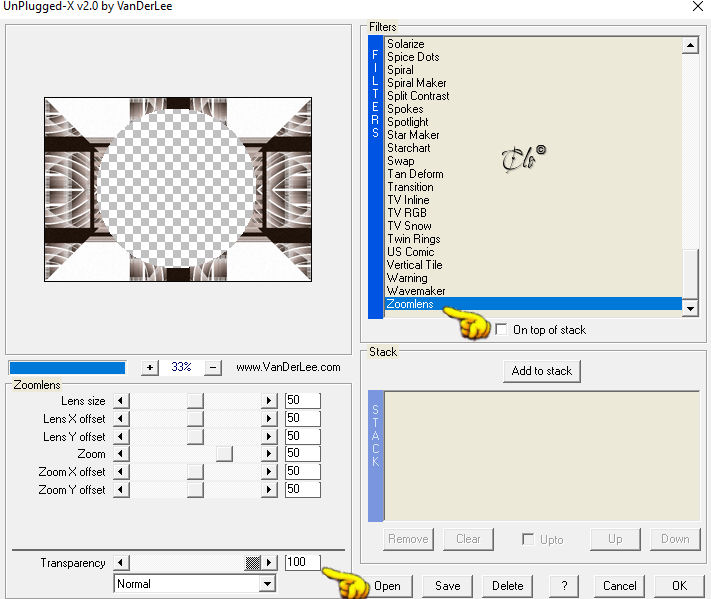Decrease Lens size with left arrow
The image size is (711, 599).
(x=121, y=401)
